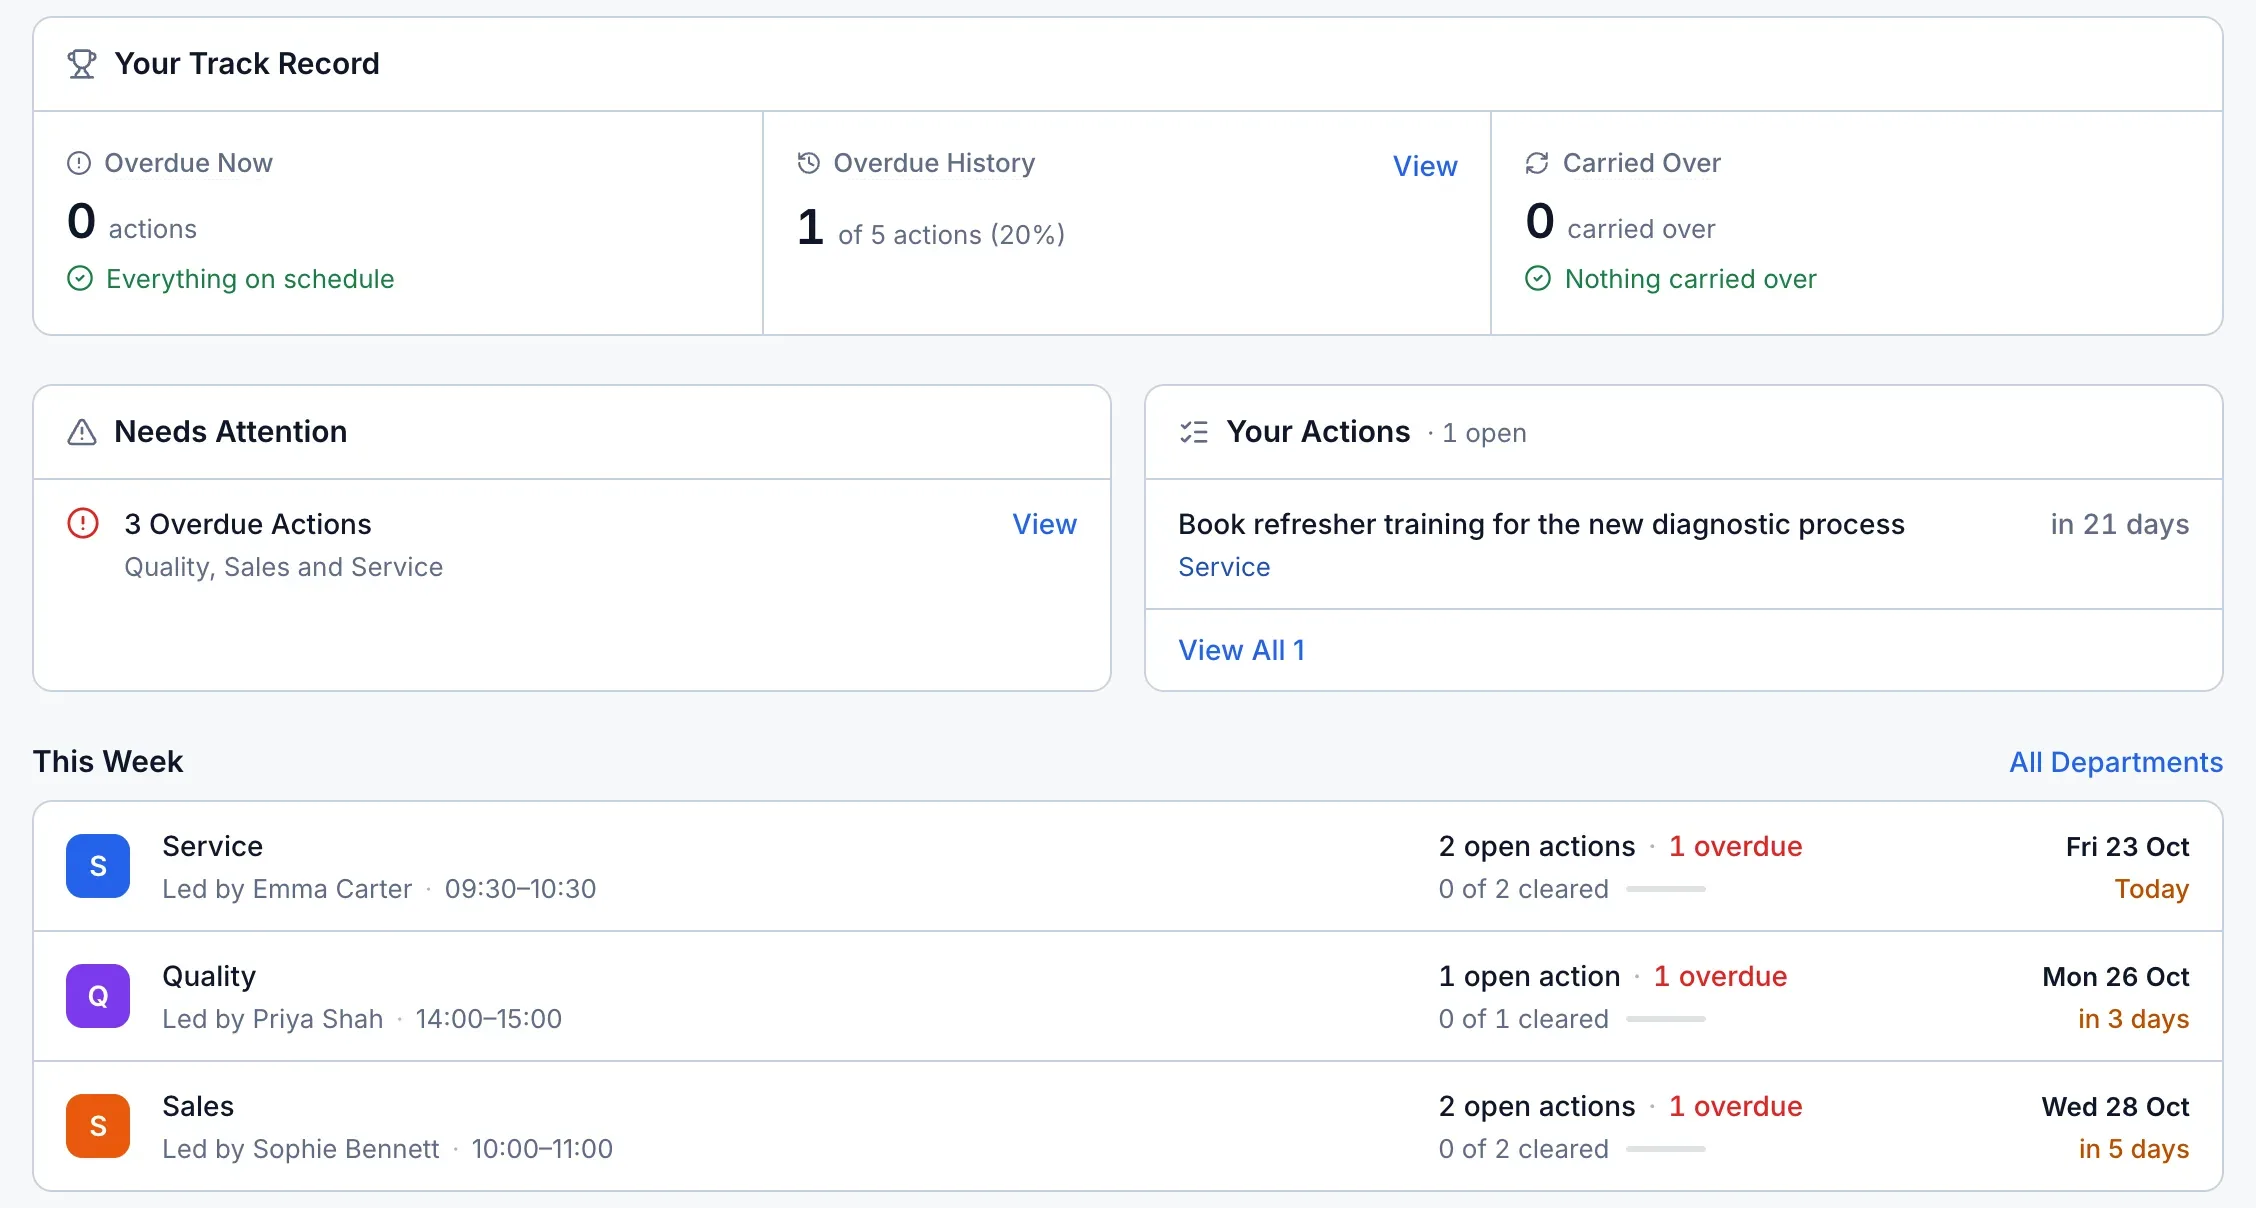
Task: Click the '1 open' count label
Action: [1484, 433]
